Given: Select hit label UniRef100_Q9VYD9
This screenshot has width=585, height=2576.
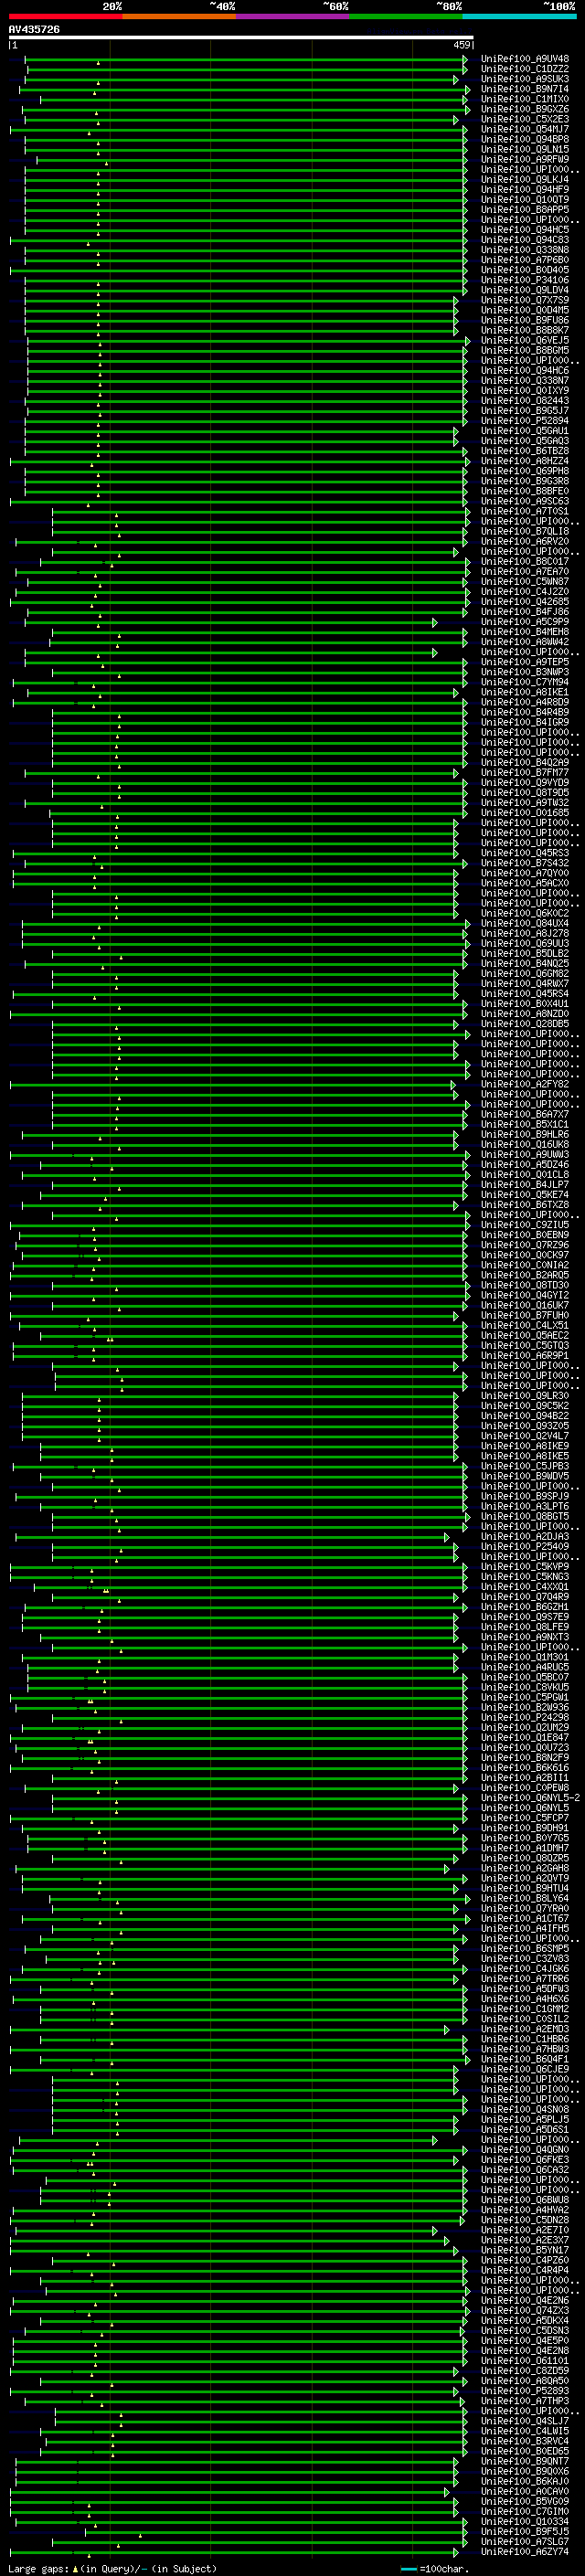Looking at the screenshot, I should pos(525,783).
